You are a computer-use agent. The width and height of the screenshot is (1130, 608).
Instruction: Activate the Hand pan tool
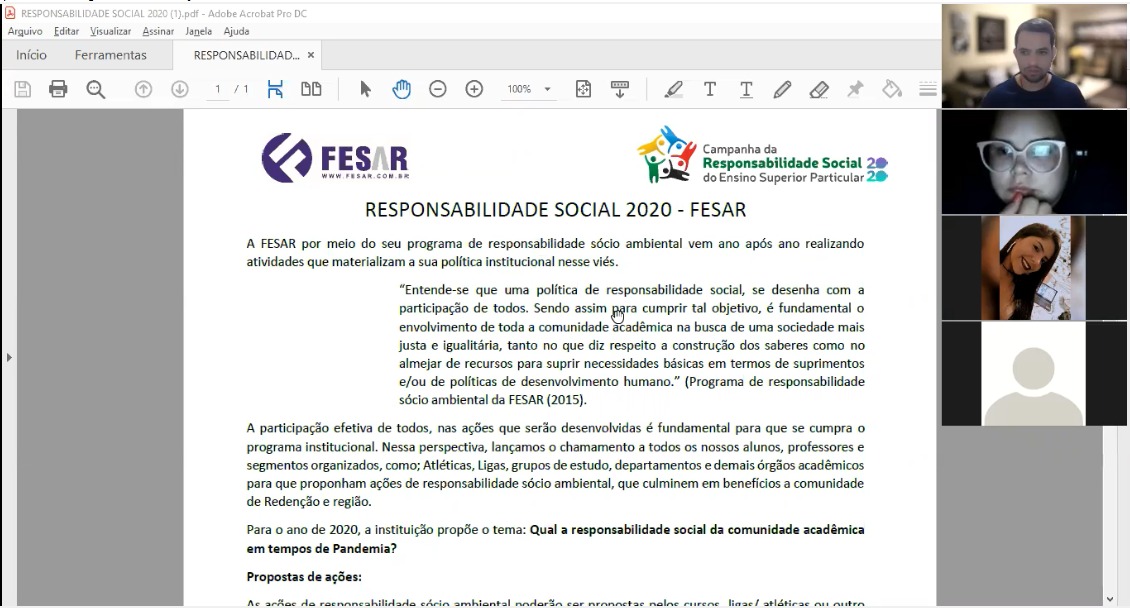(x=401, y=89)
